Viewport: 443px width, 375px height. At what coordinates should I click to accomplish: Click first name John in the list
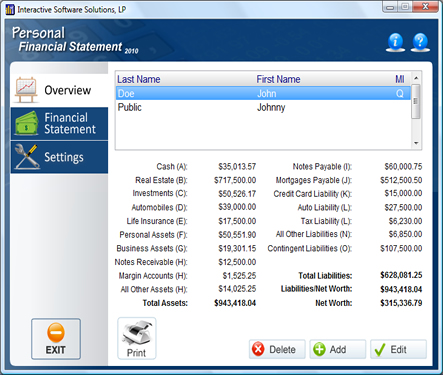tap(267, 93)
